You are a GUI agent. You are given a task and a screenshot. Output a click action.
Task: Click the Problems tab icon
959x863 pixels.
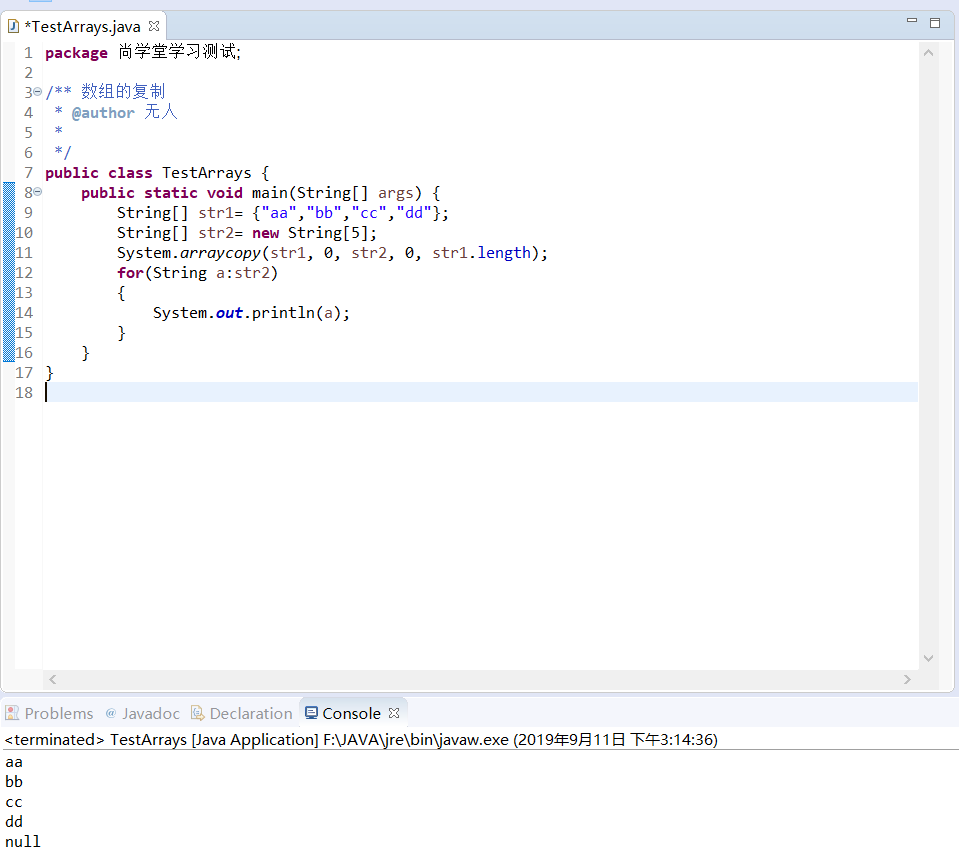point(12,713)
